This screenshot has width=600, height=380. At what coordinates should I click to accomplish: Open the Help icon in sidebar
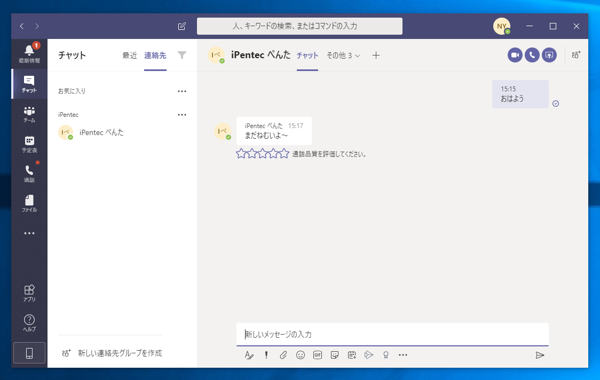[29, 323]
